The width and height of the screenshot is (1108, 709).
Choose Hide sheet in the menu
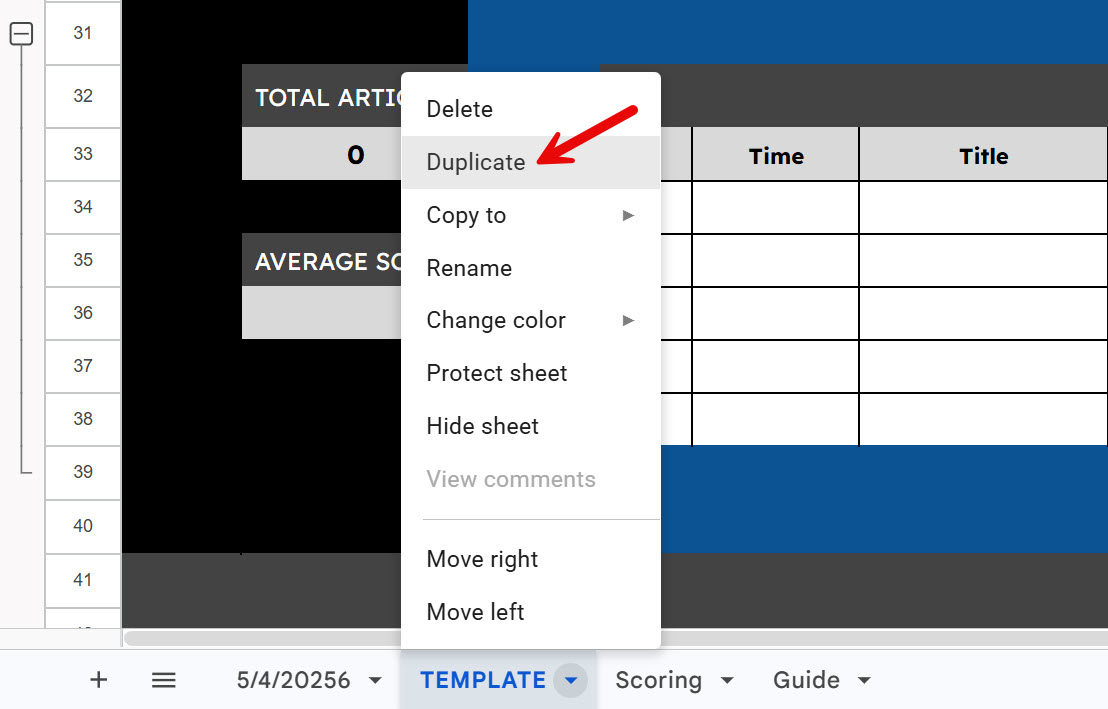click(531, 426)
